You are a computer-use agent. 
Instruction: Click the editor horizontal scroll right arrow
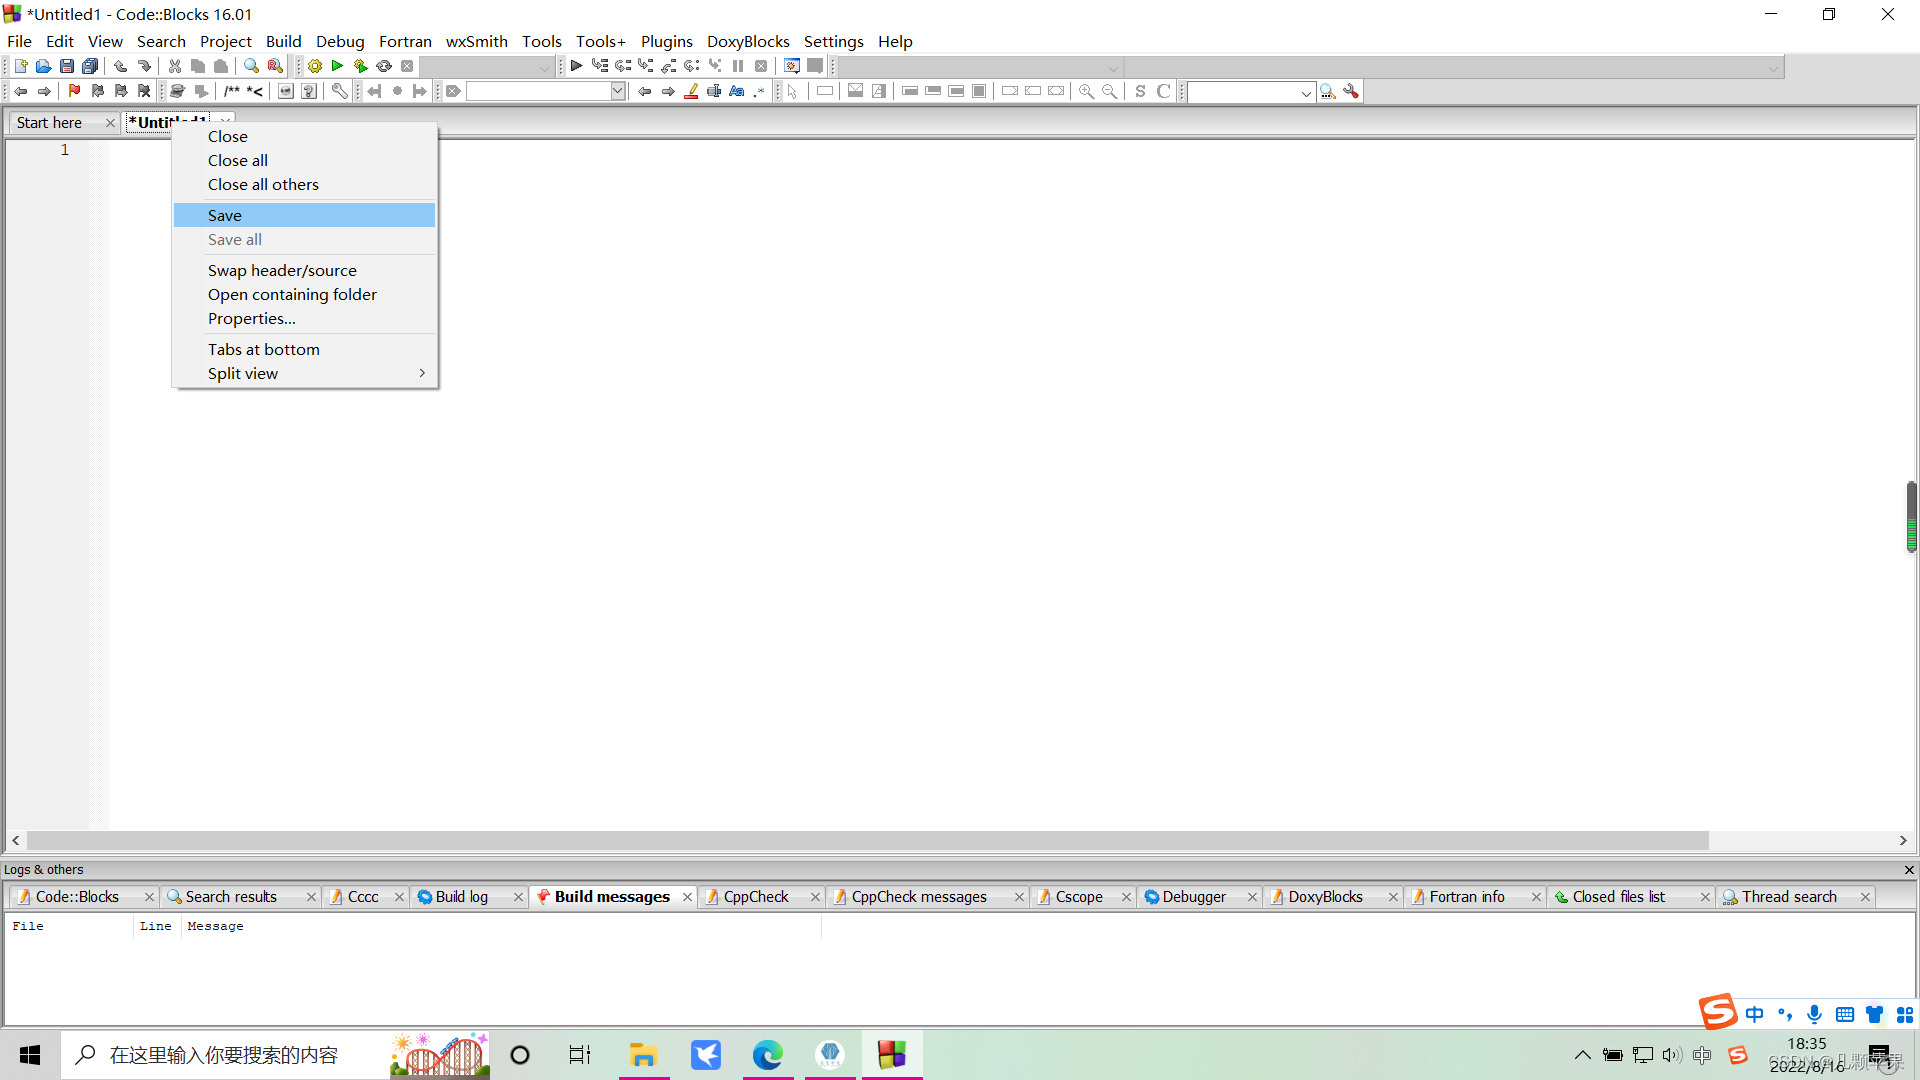pyautogui.click(x=1903, y=840)
